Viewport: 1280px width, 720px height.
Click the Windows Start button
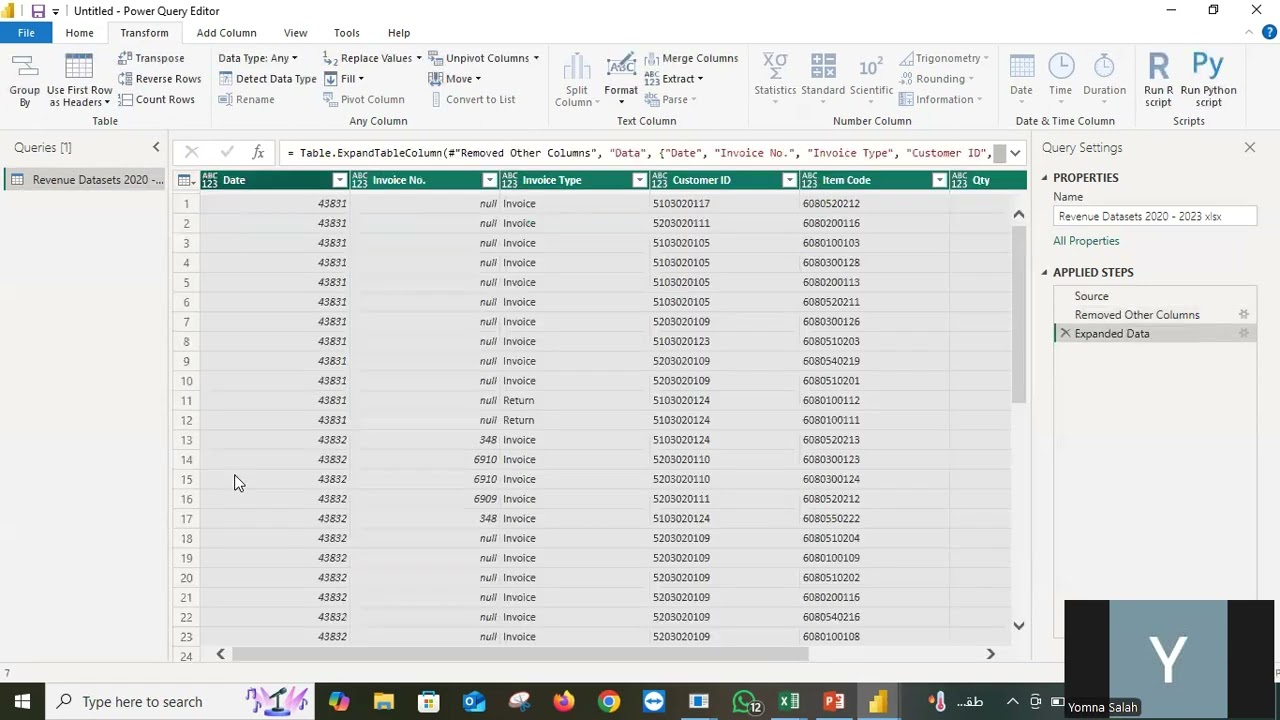(x=22, y=702)
